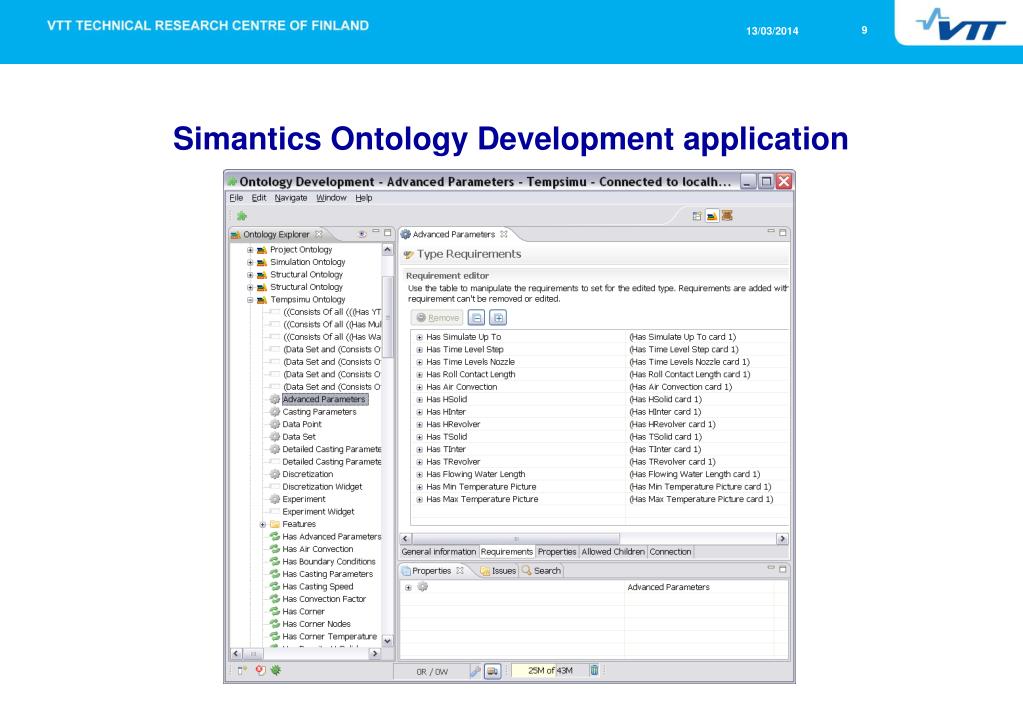Expand the Has TRevolver requirement
1023x708 pixels.
pos(420,462)
